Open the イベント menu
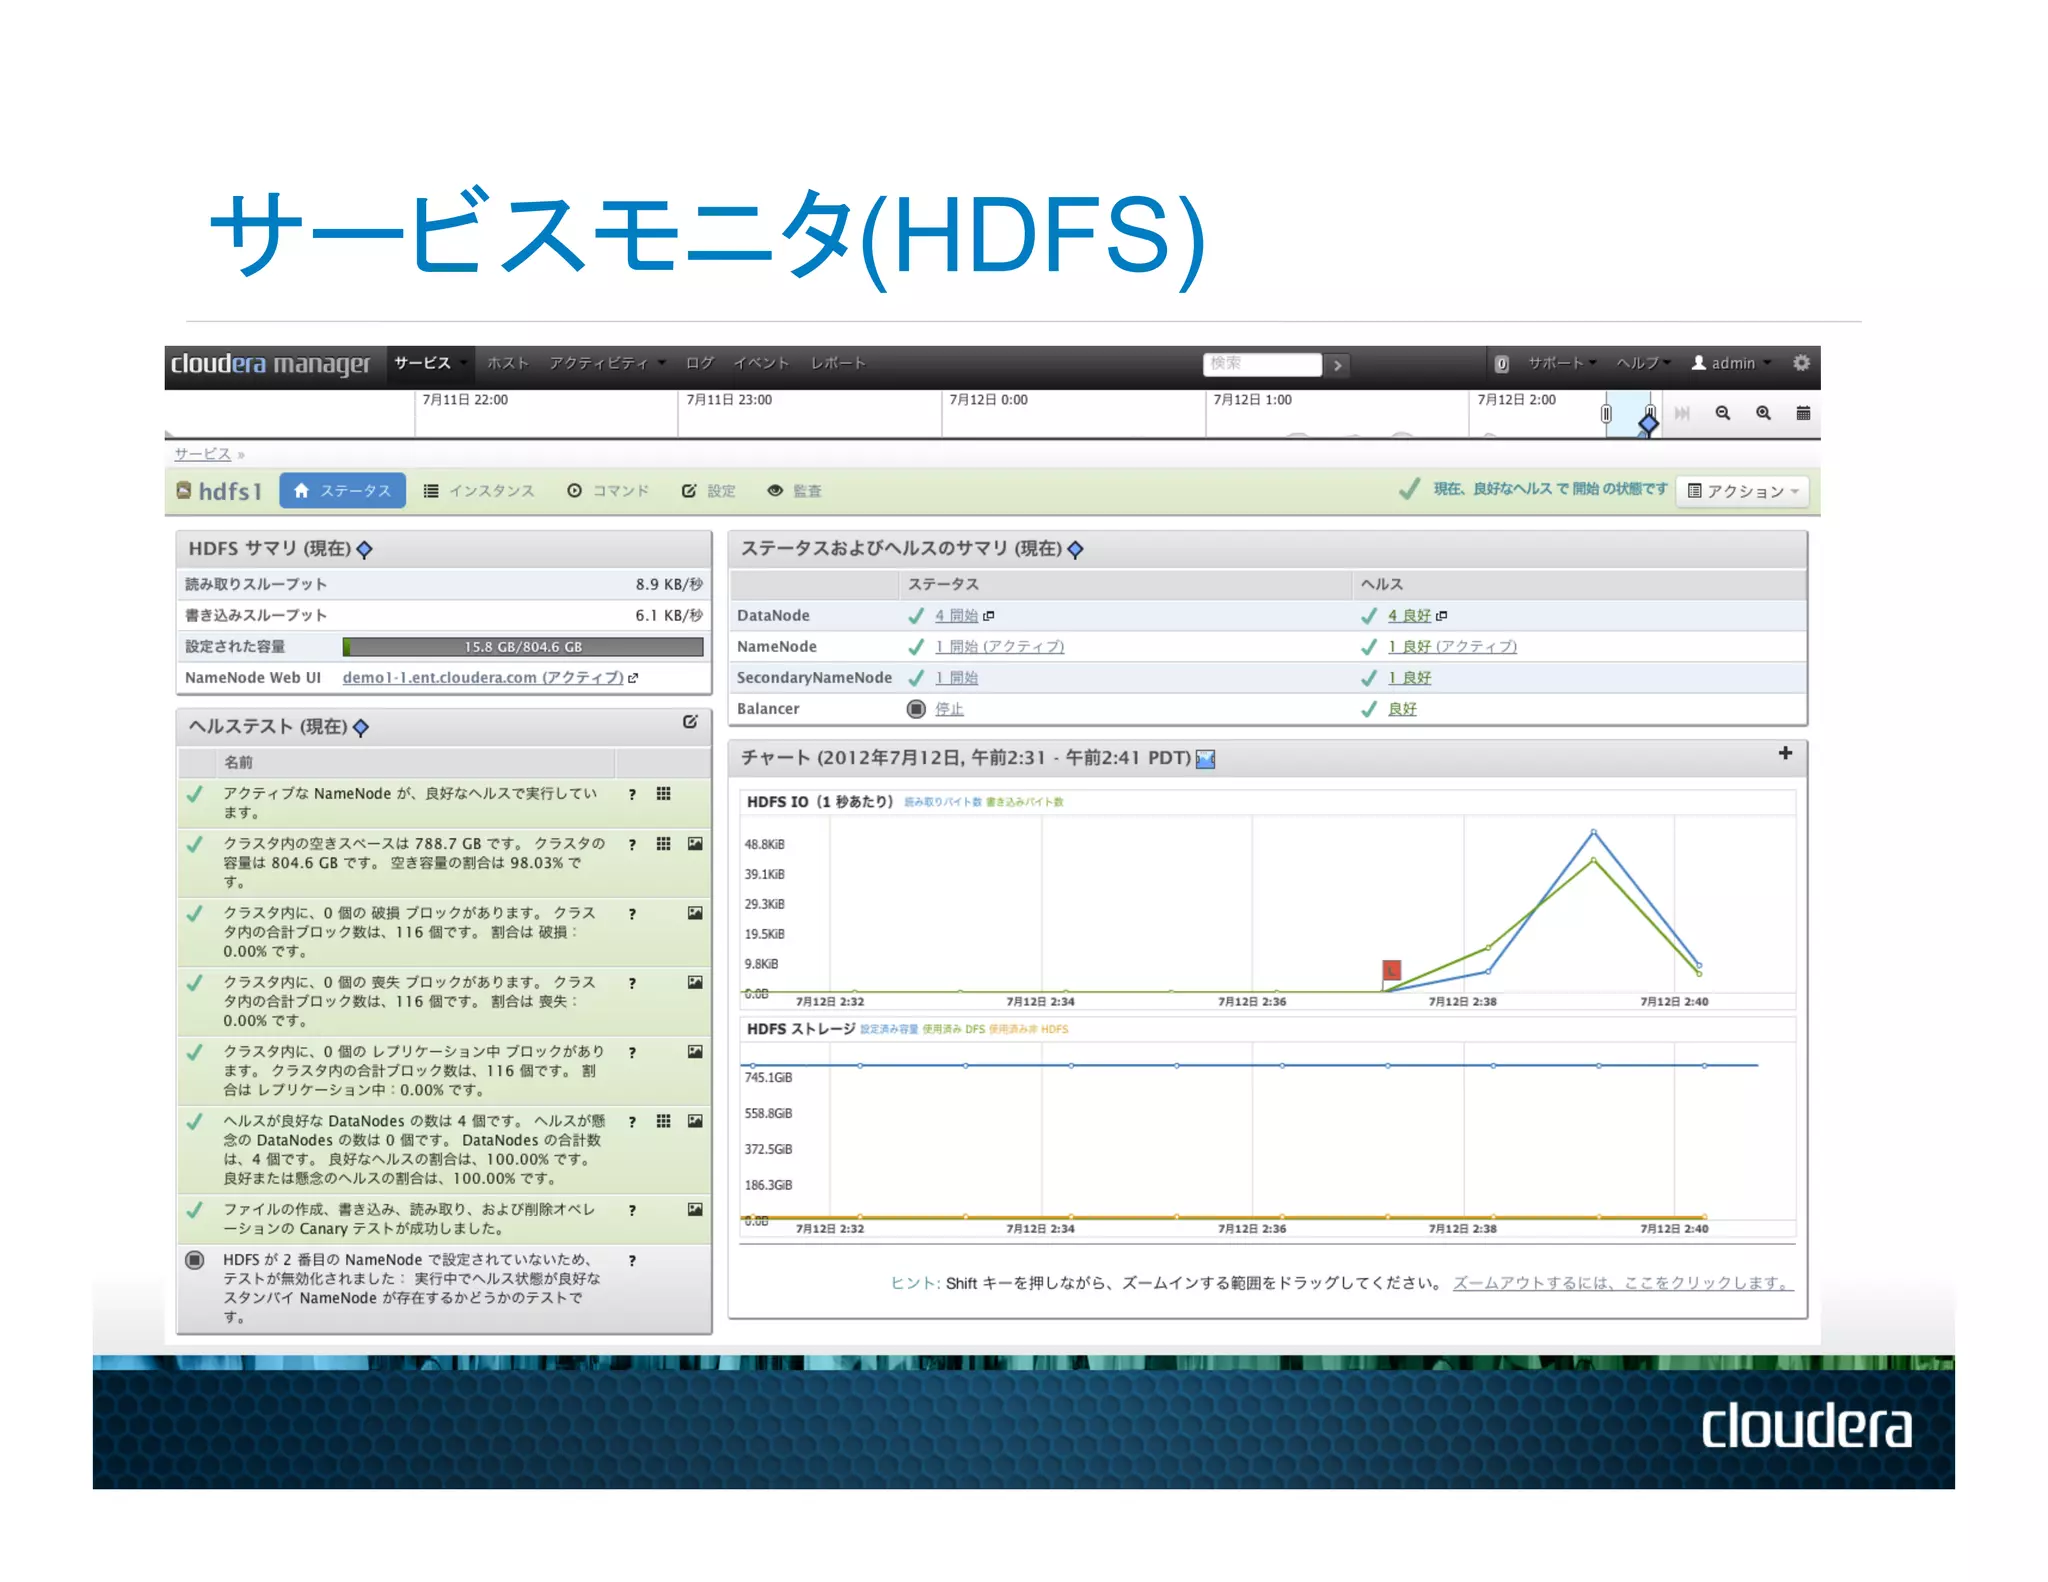The width and height of the screenshot is (2048, 1582). click(x=762, y=363)
